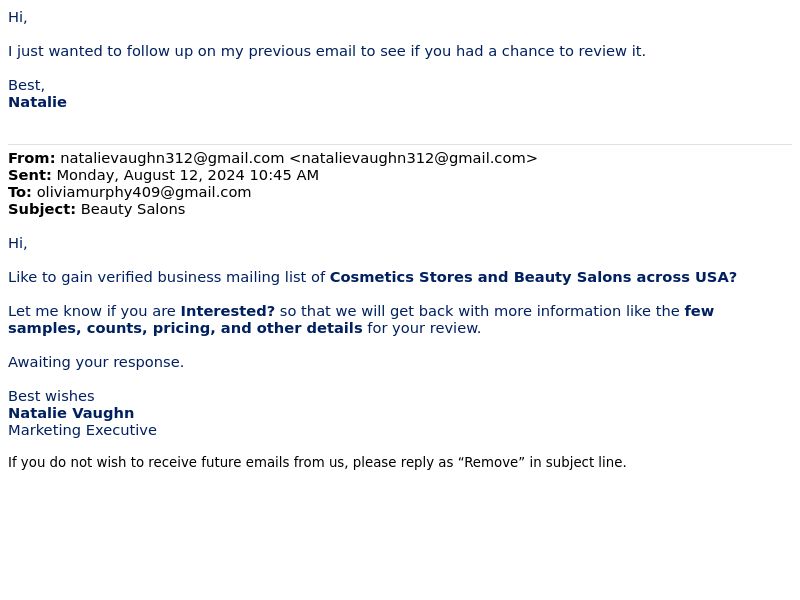Select the bold "Natalie" signature

coord(37,102)
